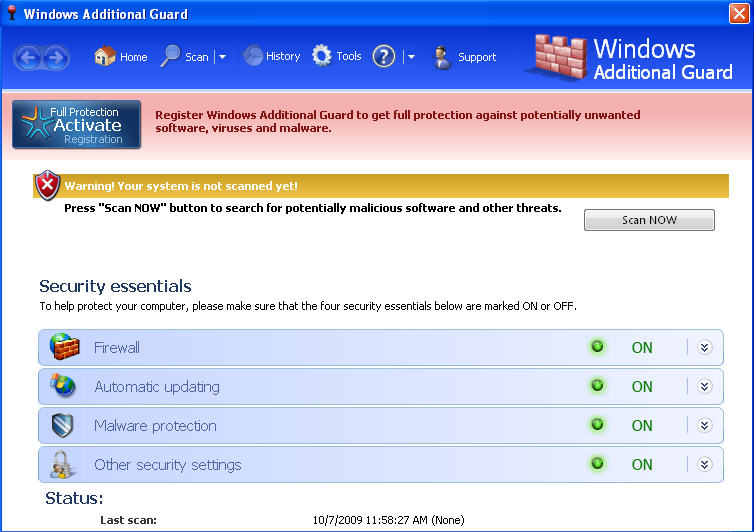Screen dimensions: 754x532
Task: Click the Status heading
Action: pyautogui.click(x=74, y=498)
